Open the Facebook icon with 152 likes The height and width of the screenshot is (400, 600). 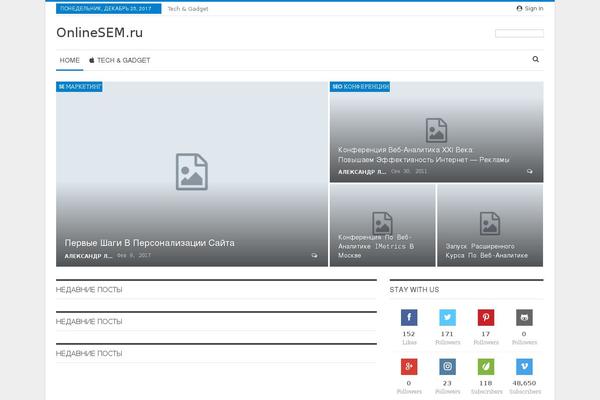[x=409, y=317]
